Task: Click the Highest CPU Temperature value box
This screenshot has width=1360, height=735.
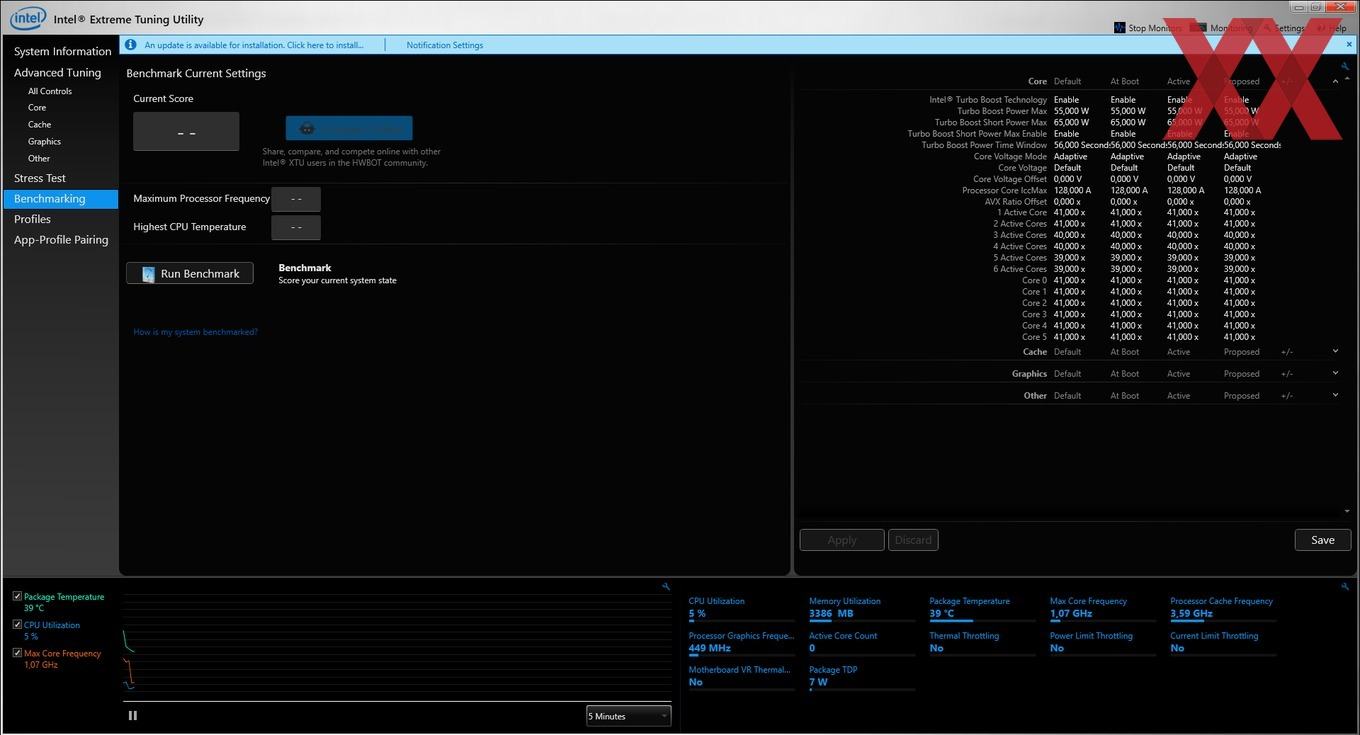Action: point(296,227)
